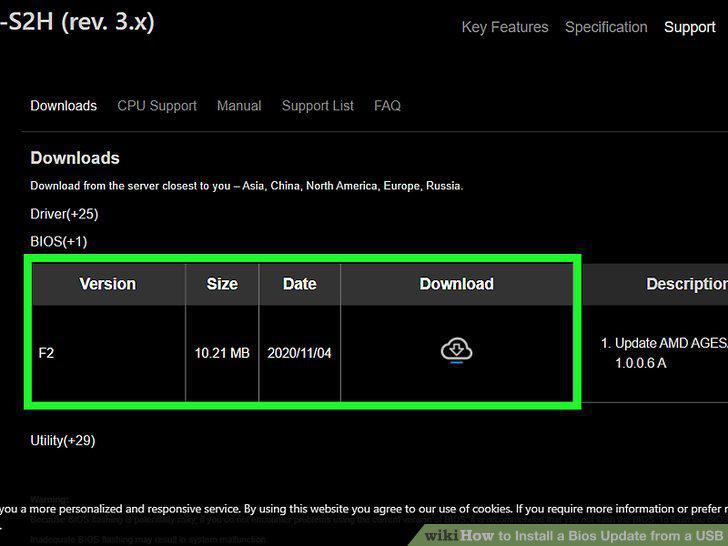This screenshot has height=546, width=728.
Task: Switch to the Specification tab
Action: click(606, 27)
